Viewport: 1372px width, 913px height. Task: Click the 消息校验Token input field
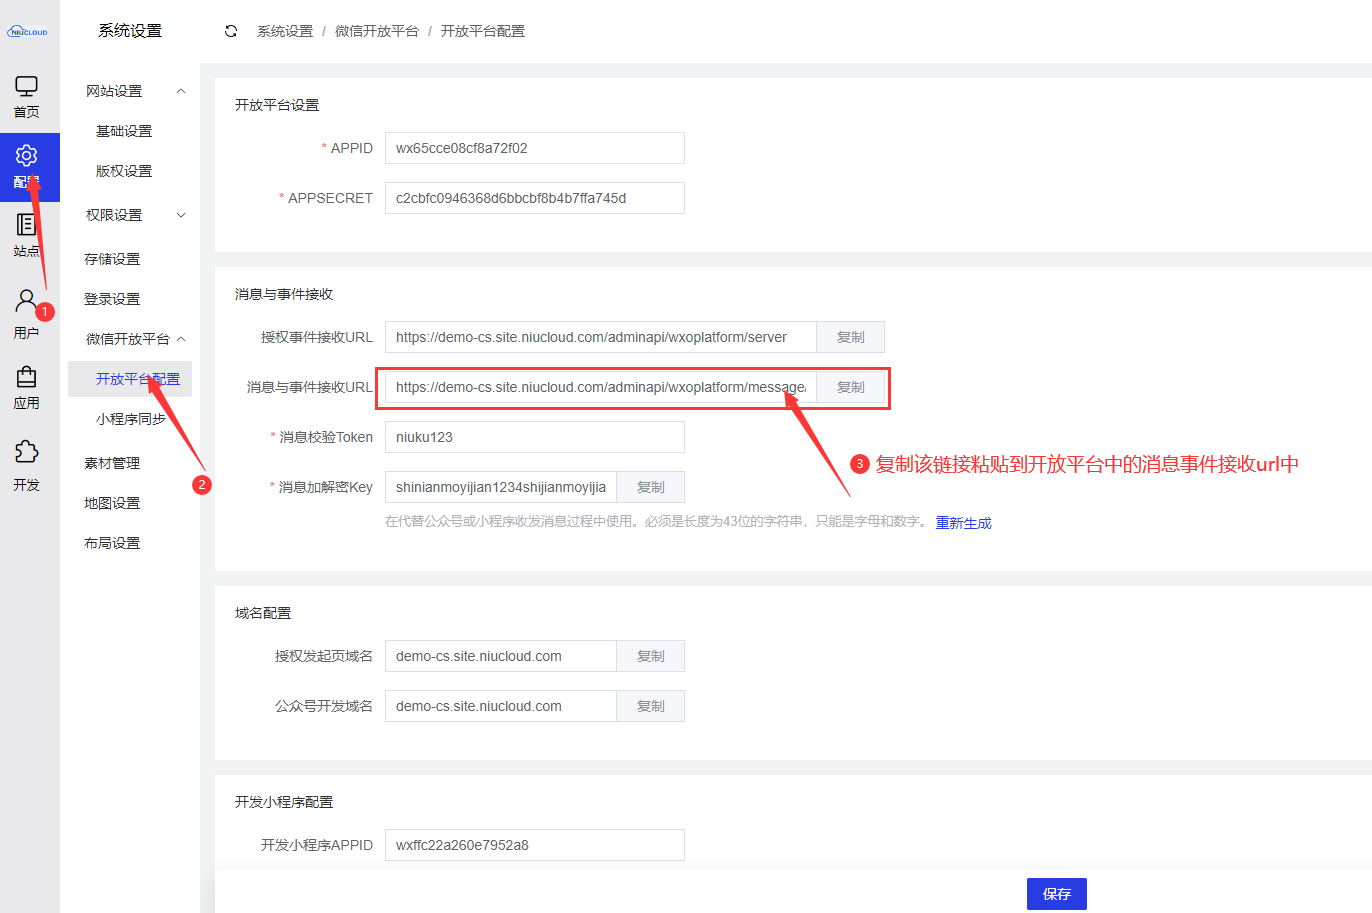534,437
